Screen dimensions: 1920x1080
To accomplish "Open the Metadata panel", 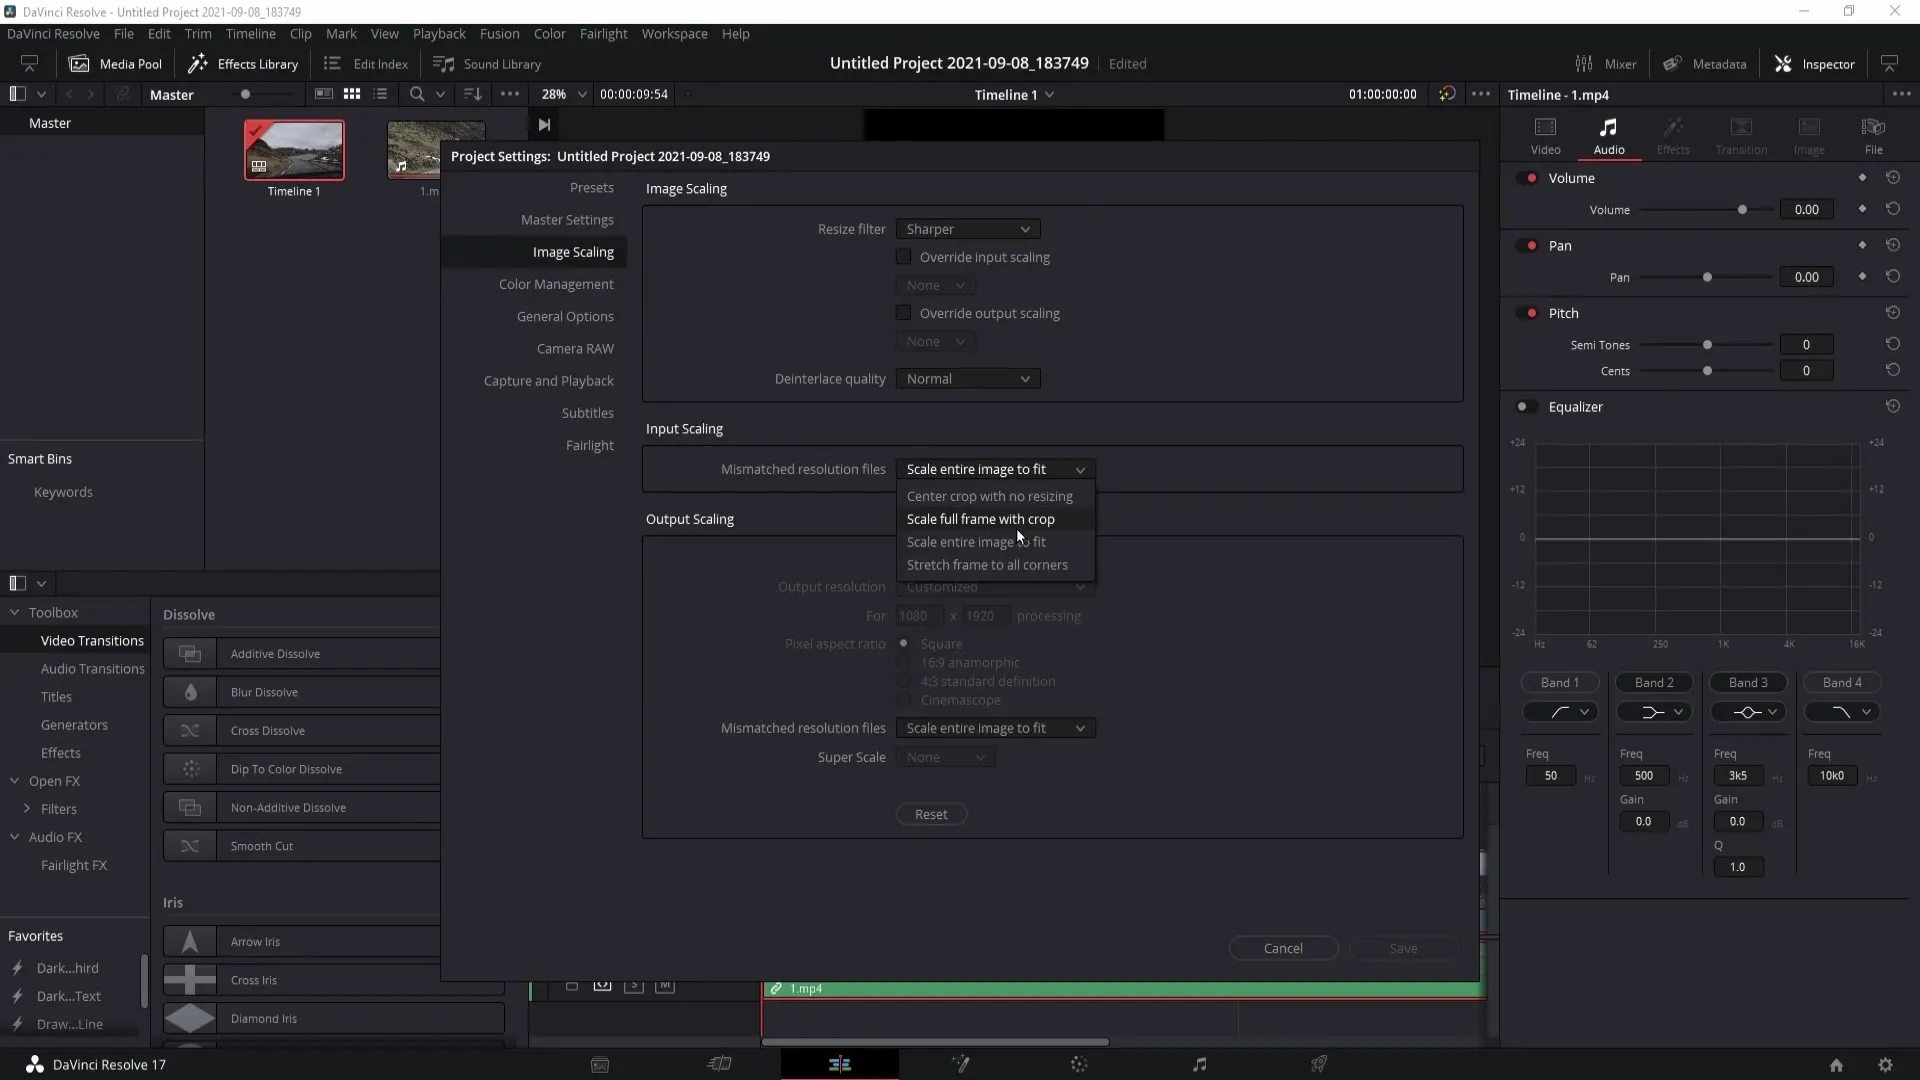I will 1705,64.
